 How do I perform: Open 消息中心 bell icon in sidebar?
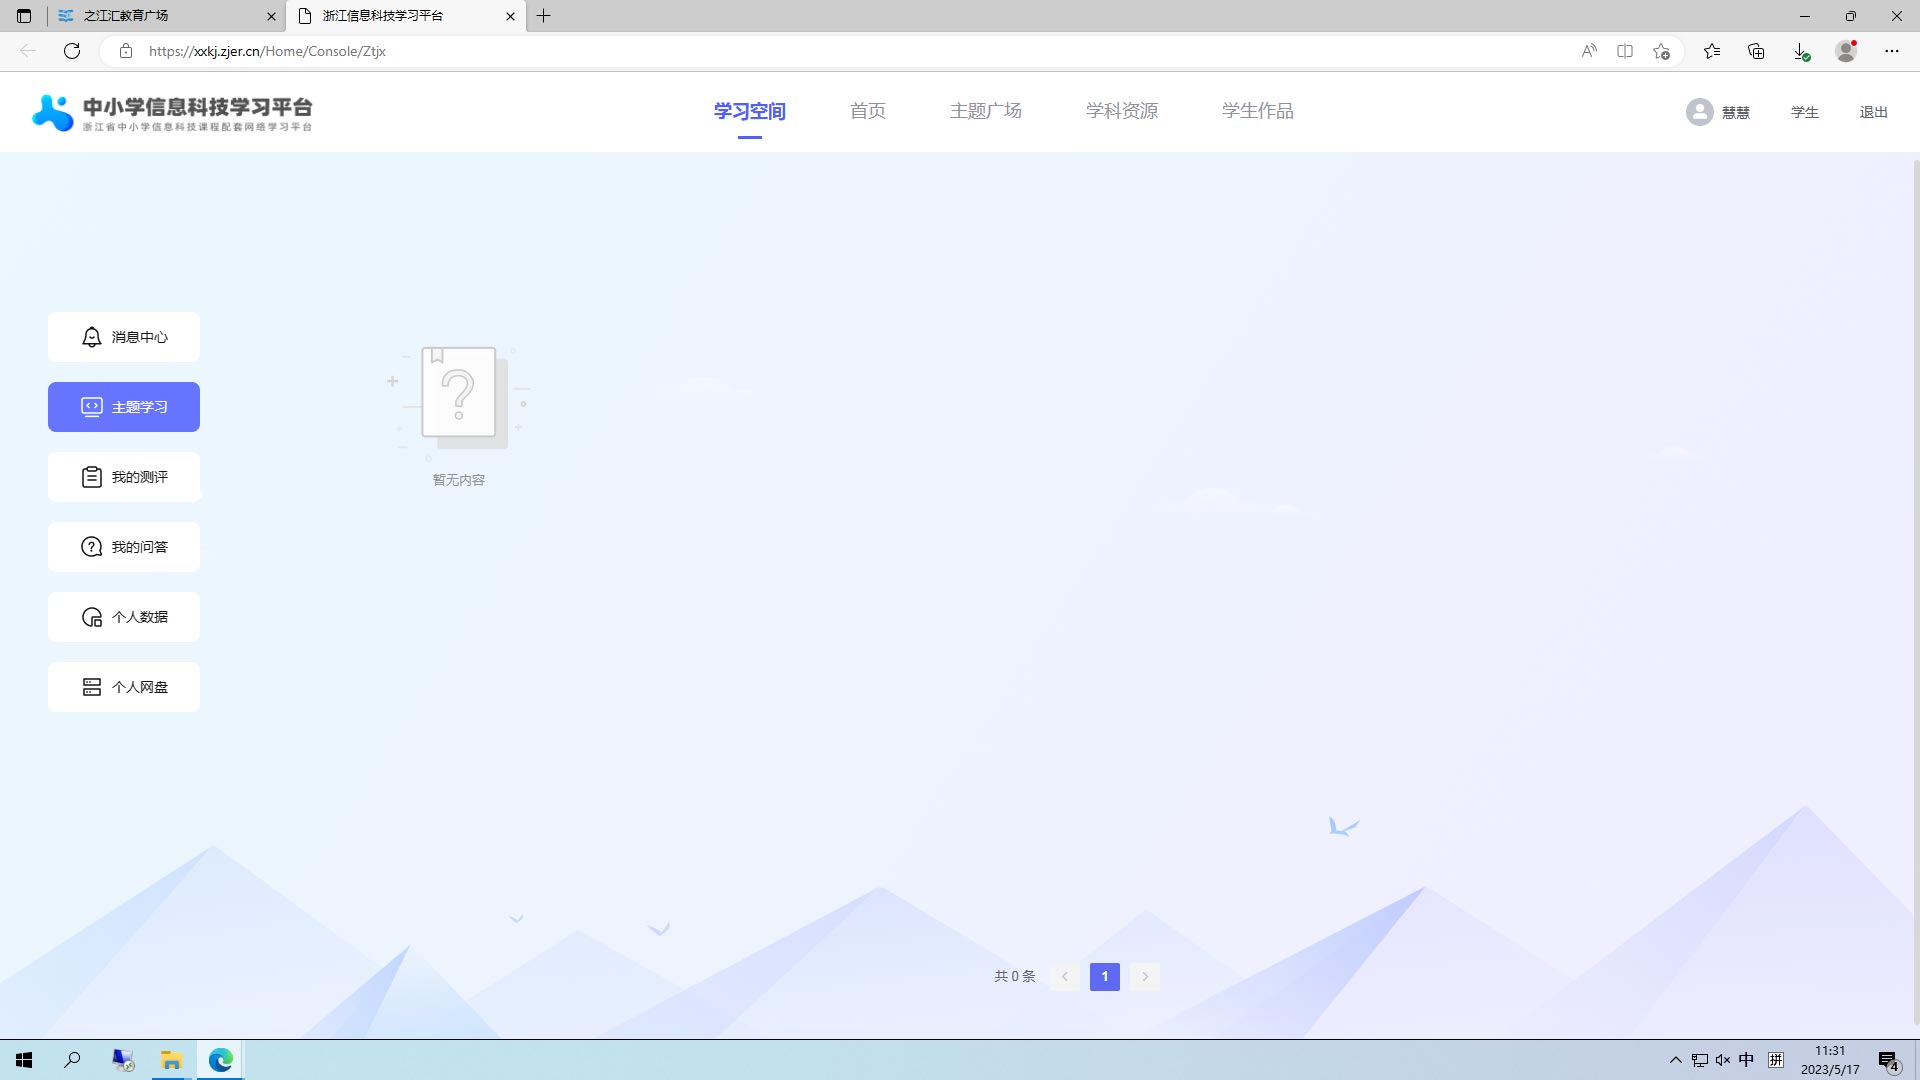[91, 337]
